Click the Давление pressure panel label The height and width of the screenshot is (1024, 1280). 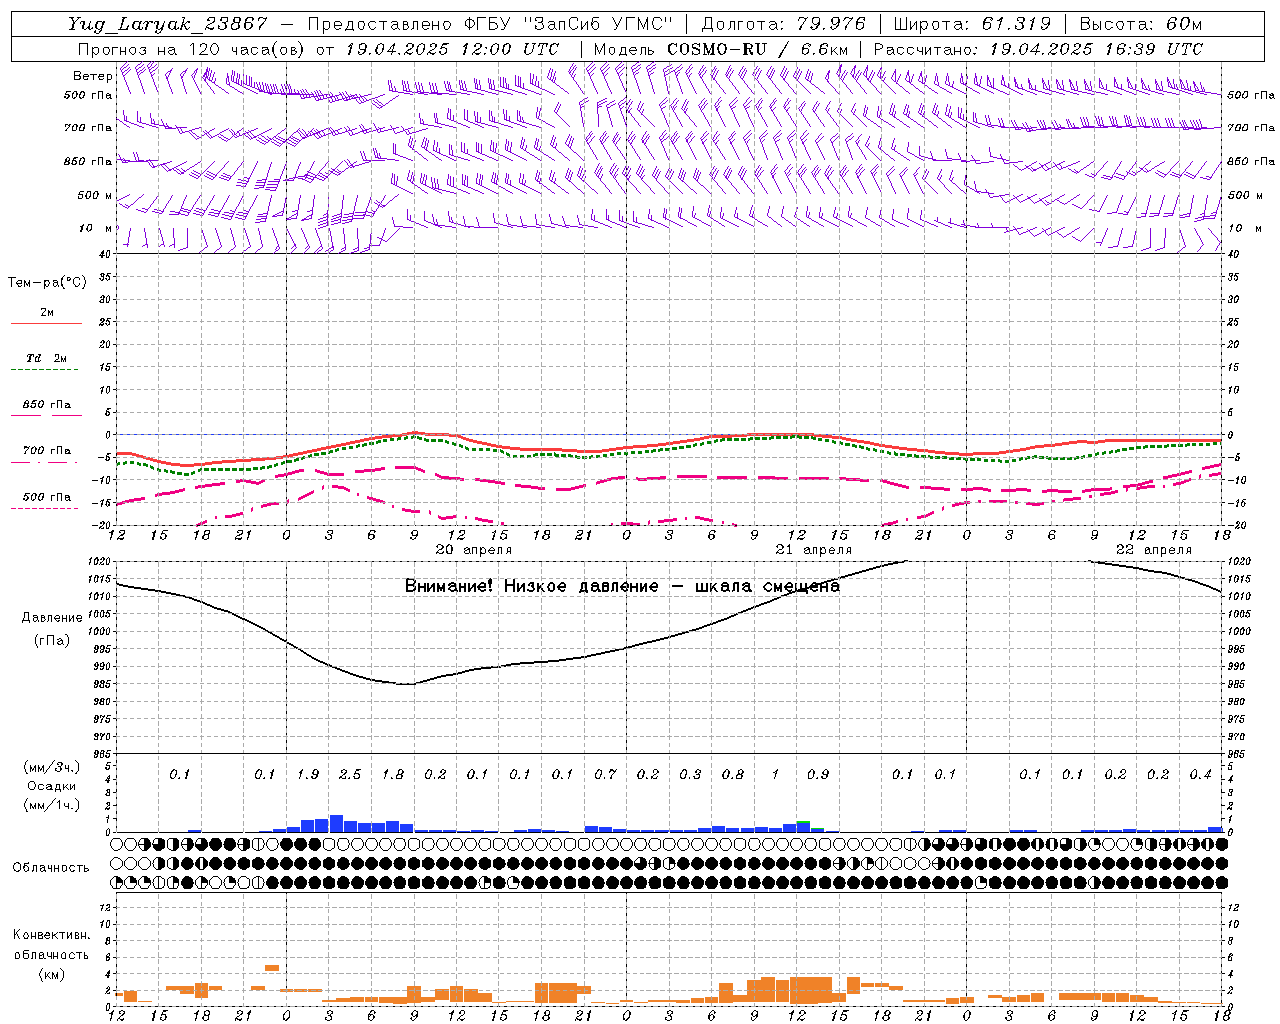[x=52, y=618]
